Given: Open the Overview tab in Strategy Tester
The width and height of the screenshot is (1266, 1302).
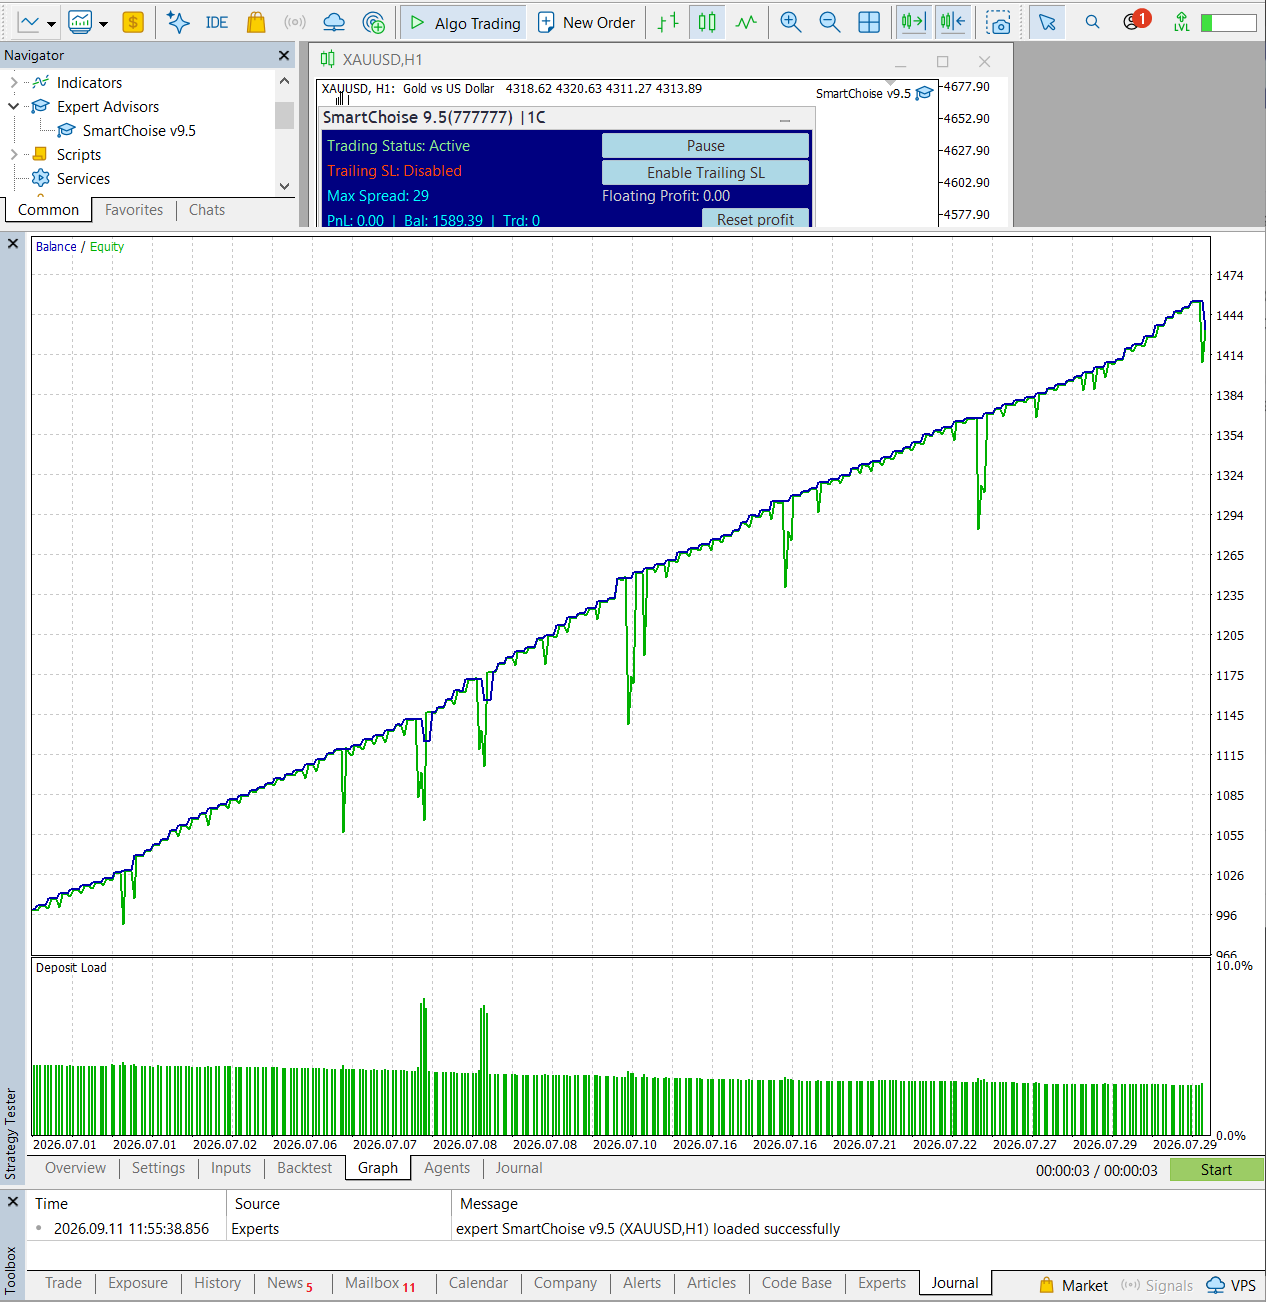Looking at the screenshot, I should 75,1168.
